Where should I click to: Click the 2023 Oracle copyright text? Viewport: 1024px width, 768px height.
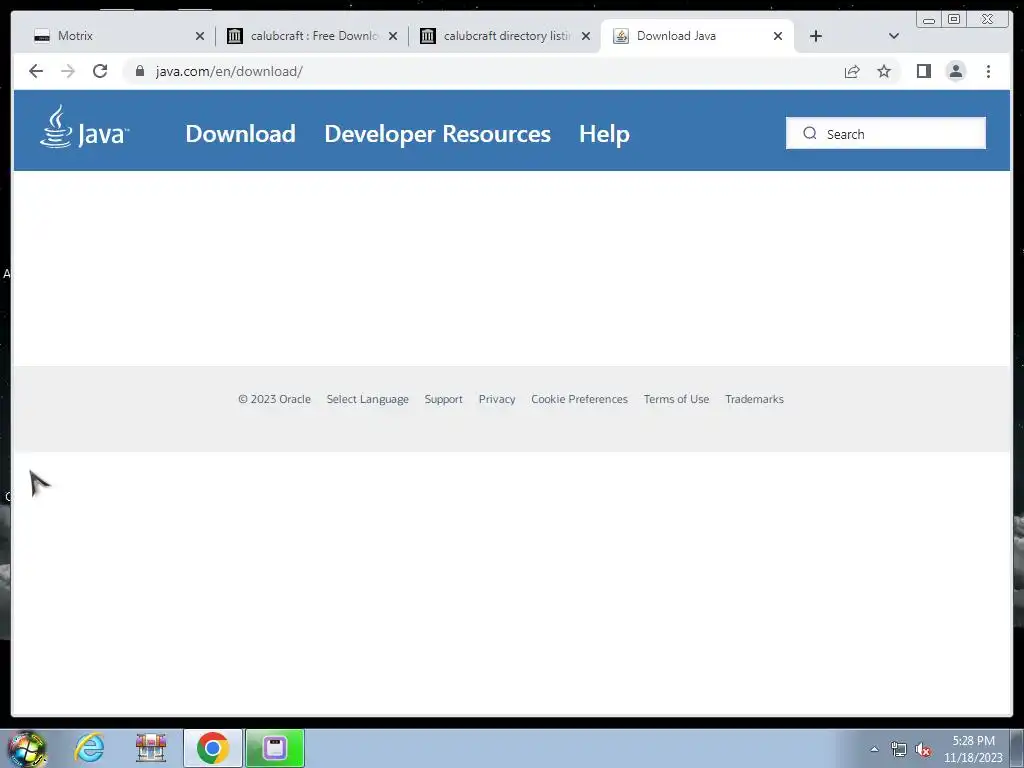click(x=274, y=399)
